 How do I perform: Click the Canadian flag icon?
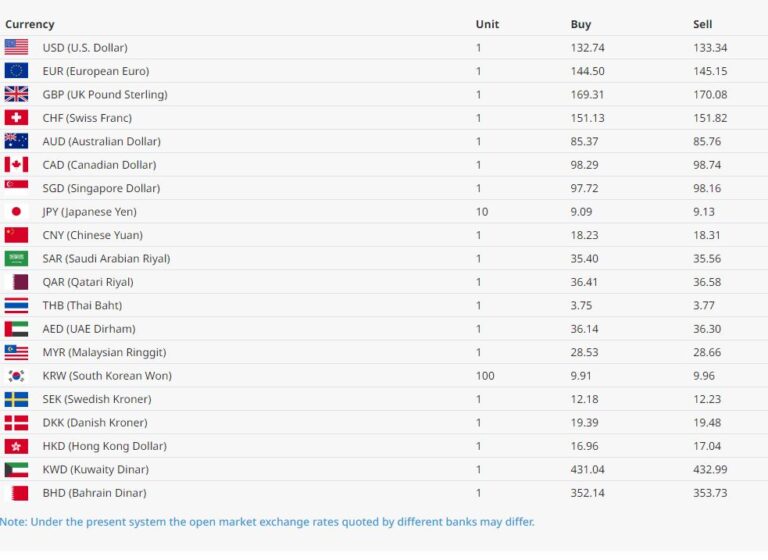point(16,165)
